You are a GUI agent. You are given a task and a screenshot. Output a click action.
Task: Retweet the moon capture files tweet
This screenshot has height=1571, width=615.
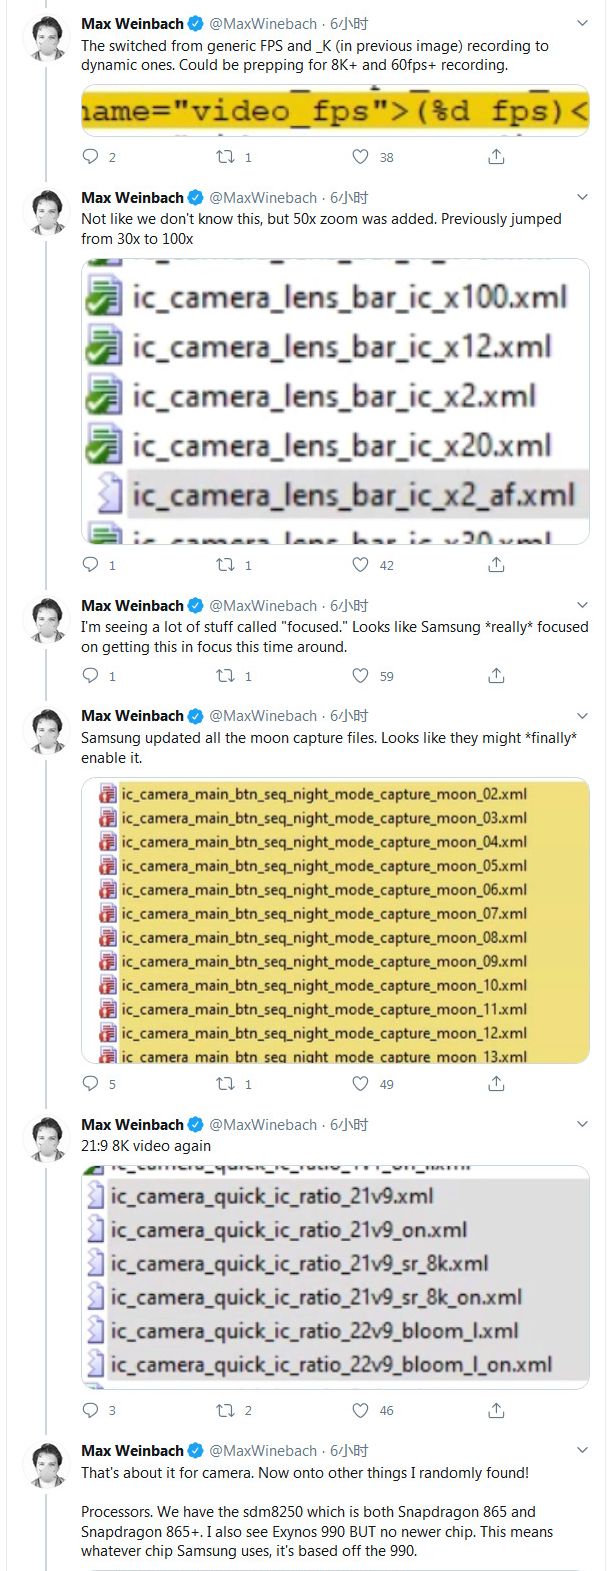(227, 1084)
